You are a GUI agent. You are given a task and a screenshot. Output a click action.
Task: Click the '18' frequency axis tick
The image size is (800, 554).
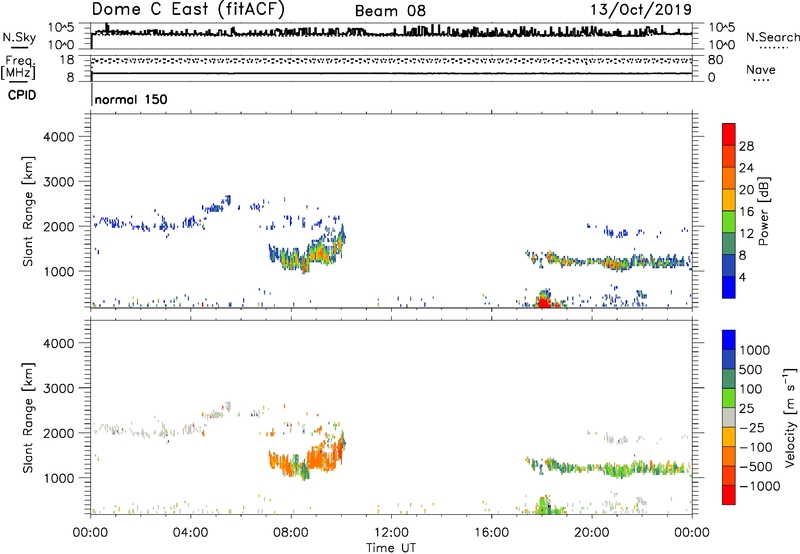[x=67, y=60]
